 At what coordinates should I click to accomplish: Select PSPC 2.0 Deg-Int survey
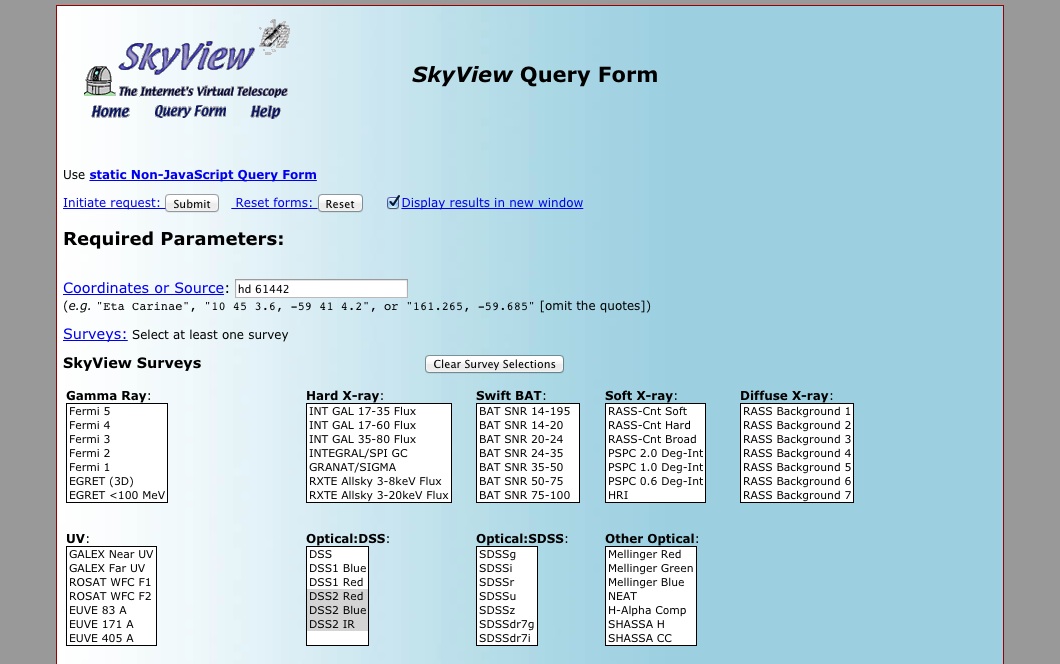[655, 453]
